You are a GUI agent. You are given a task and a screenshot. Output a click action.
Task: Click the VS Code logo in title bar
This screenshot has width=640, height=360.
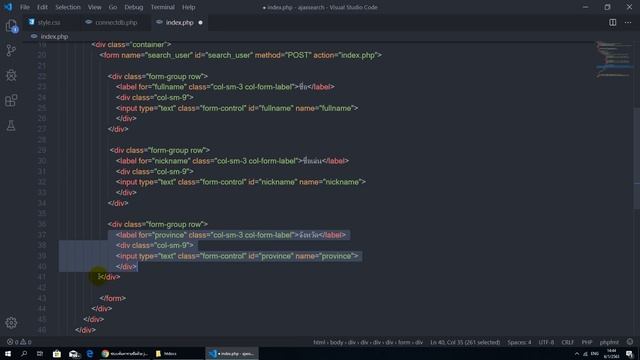[8, 7]
